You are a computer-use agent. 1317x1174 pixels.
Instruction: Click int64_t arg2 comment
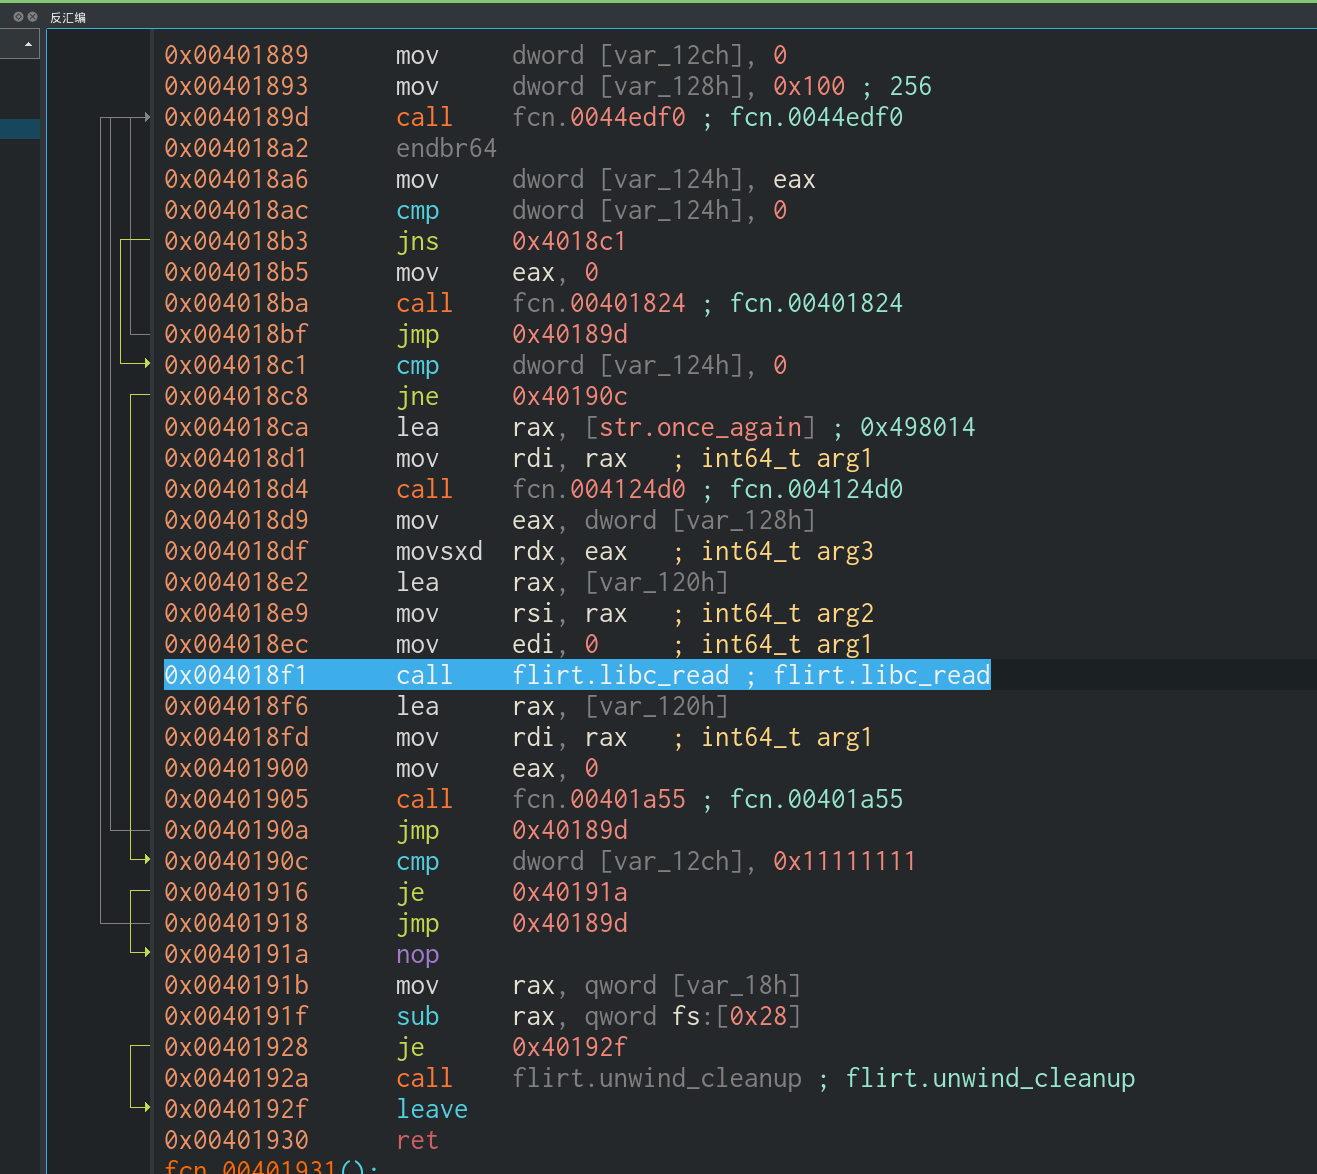pyautogui.click(x=787, y=613)
